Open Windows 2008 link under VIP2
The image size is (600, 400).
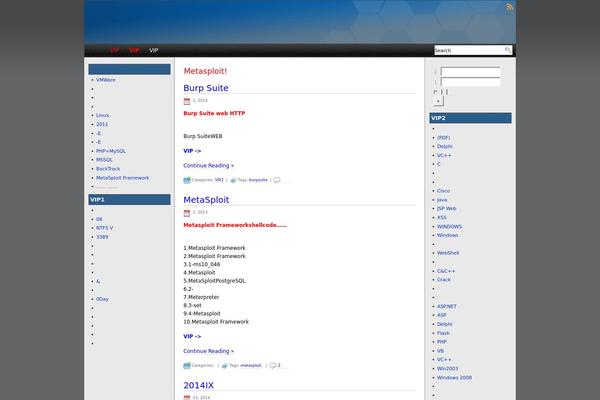click(454, 377)
